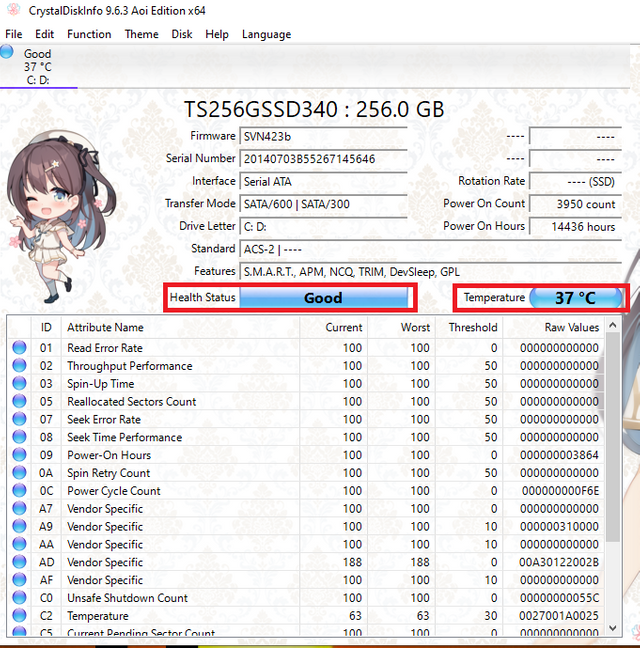640x648 pixels.
Task: Click the Transfer Mode field SATA/600
Action: [x=323, y=204]
